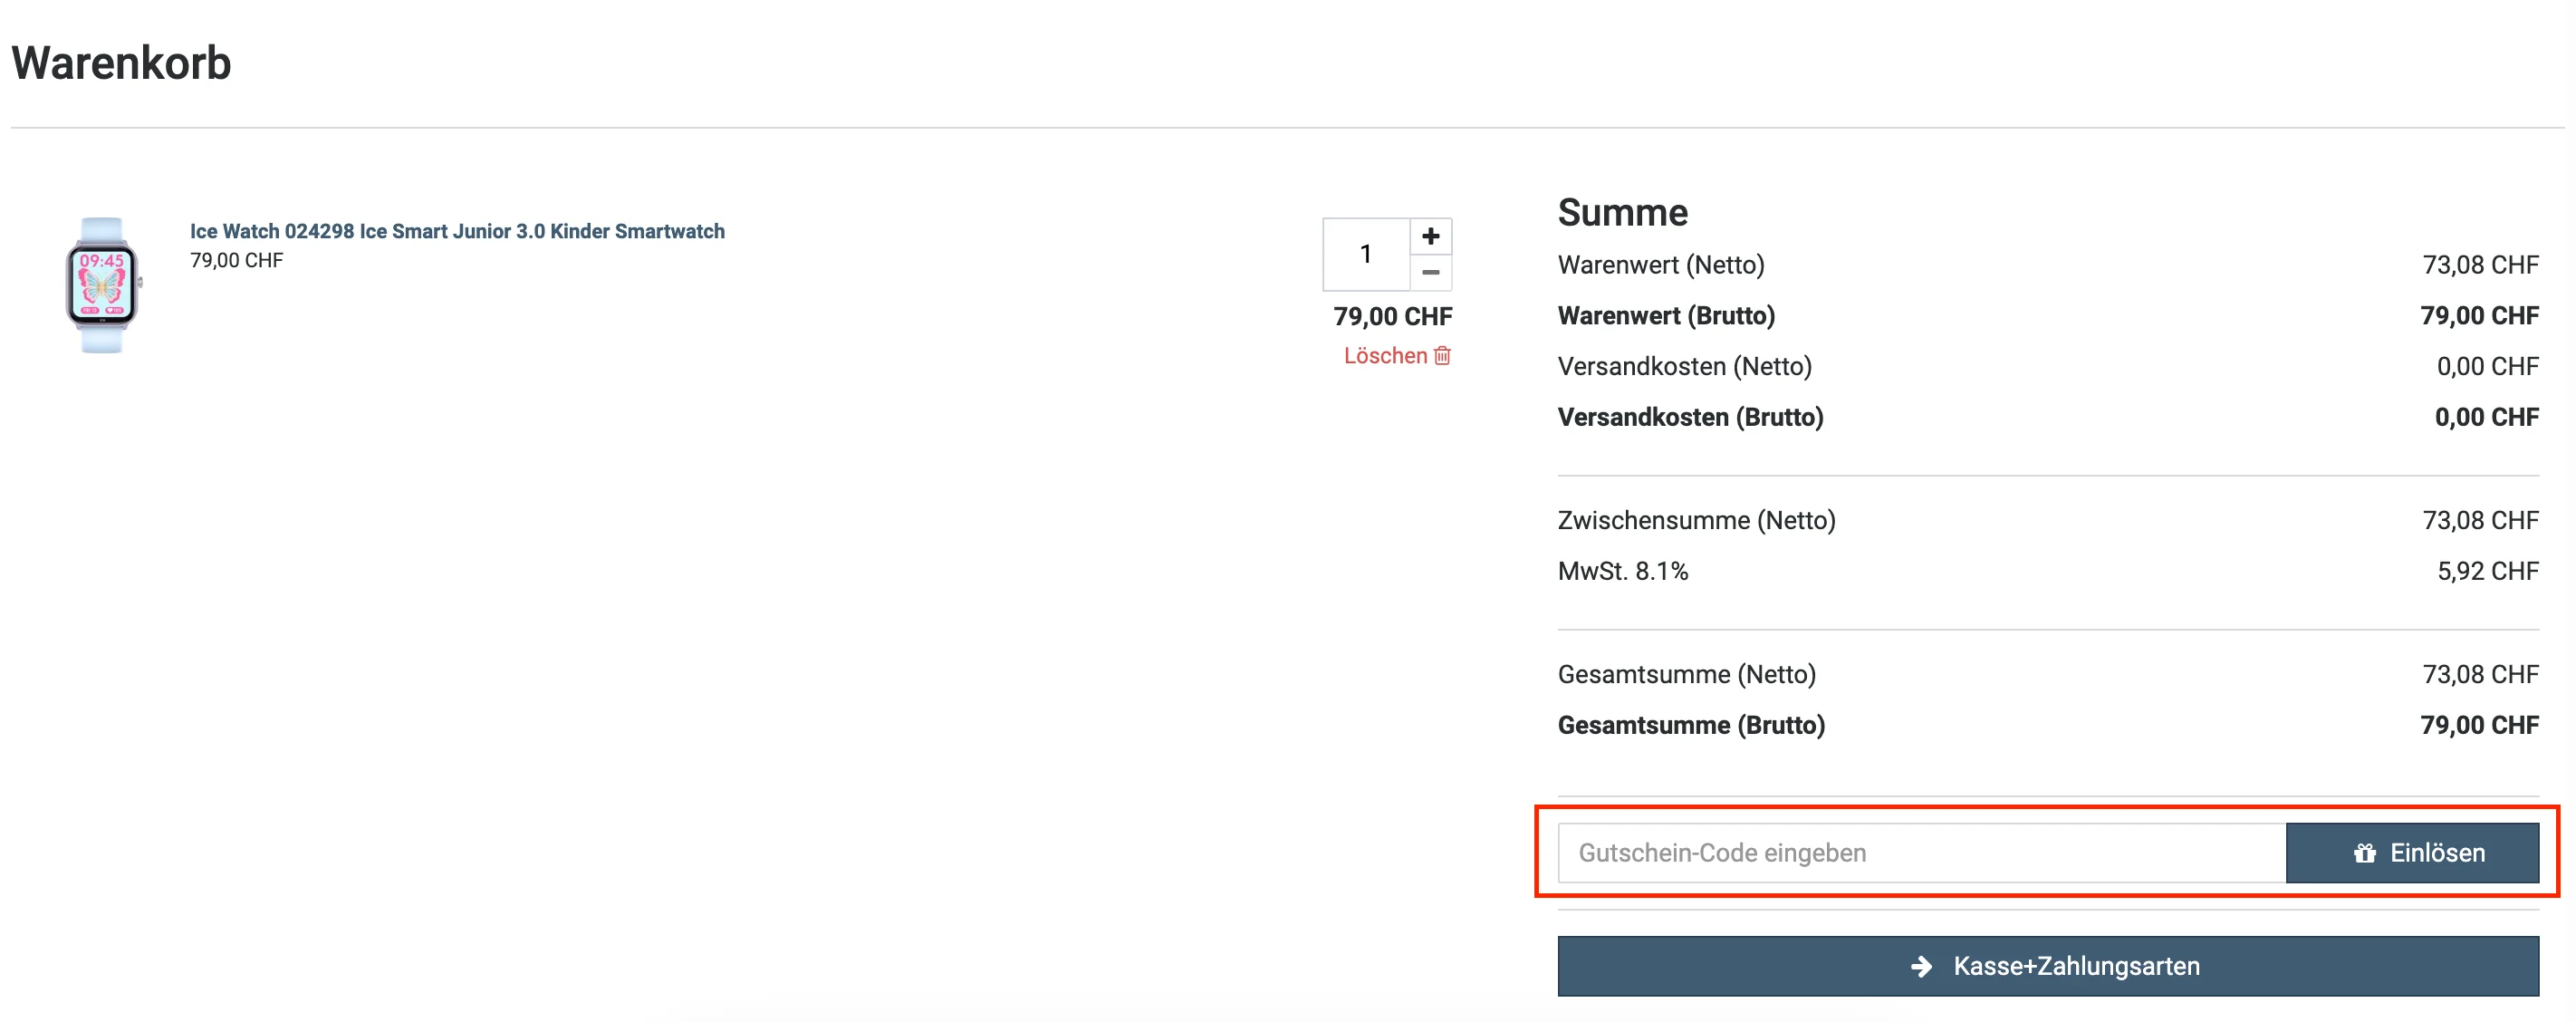Image resolution: width=2576 pixels, height=1022 pixels.
Task: Click the MwSt. 8.1% label
Action: tap(1622, 571)
